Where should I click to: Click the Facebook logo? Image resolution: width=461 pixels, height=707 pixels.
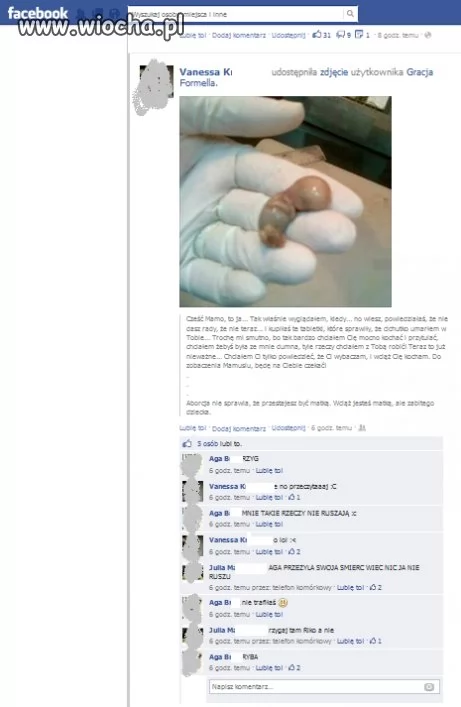(38, 14)
